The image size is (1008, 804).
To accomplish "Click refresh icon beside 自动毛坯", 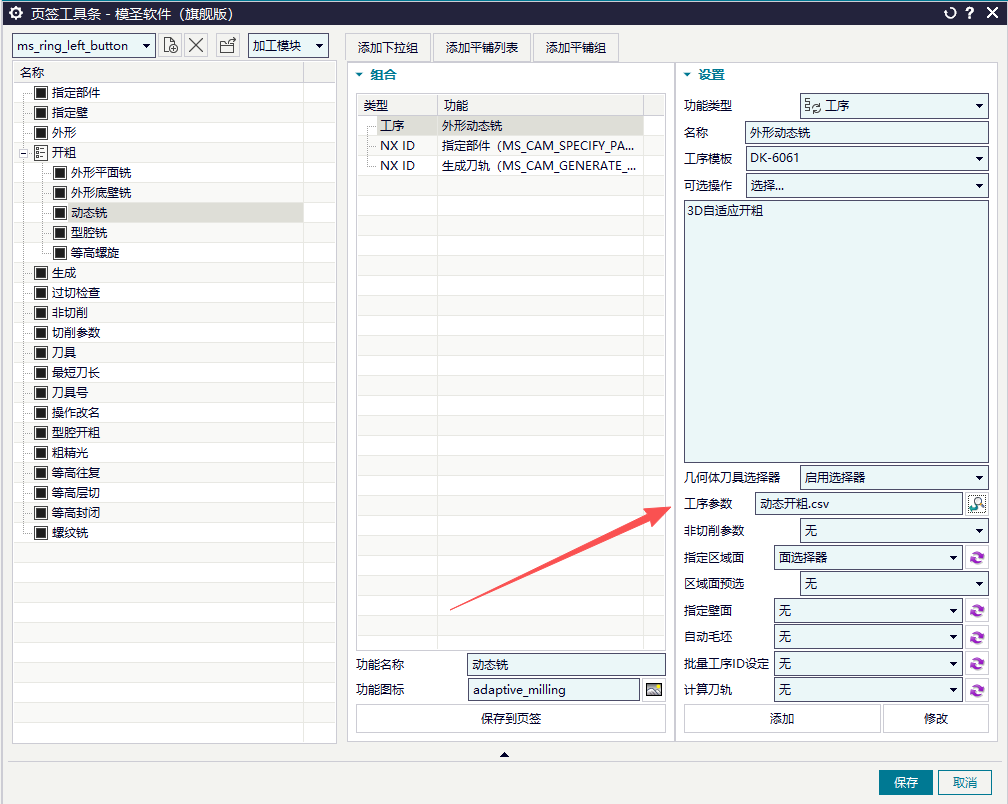I will [976, 637].
